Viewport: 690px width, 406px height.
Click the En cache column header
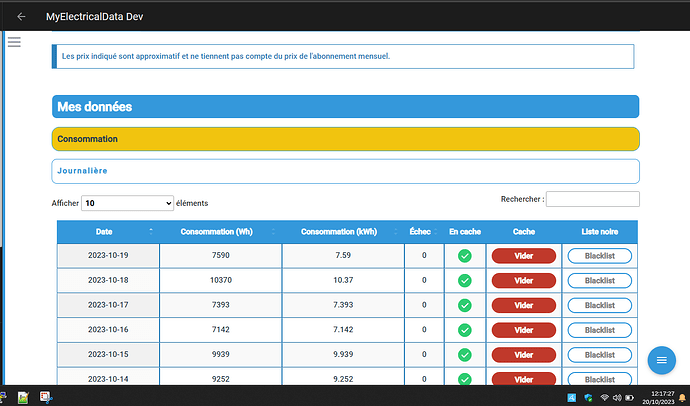[465, 232]
